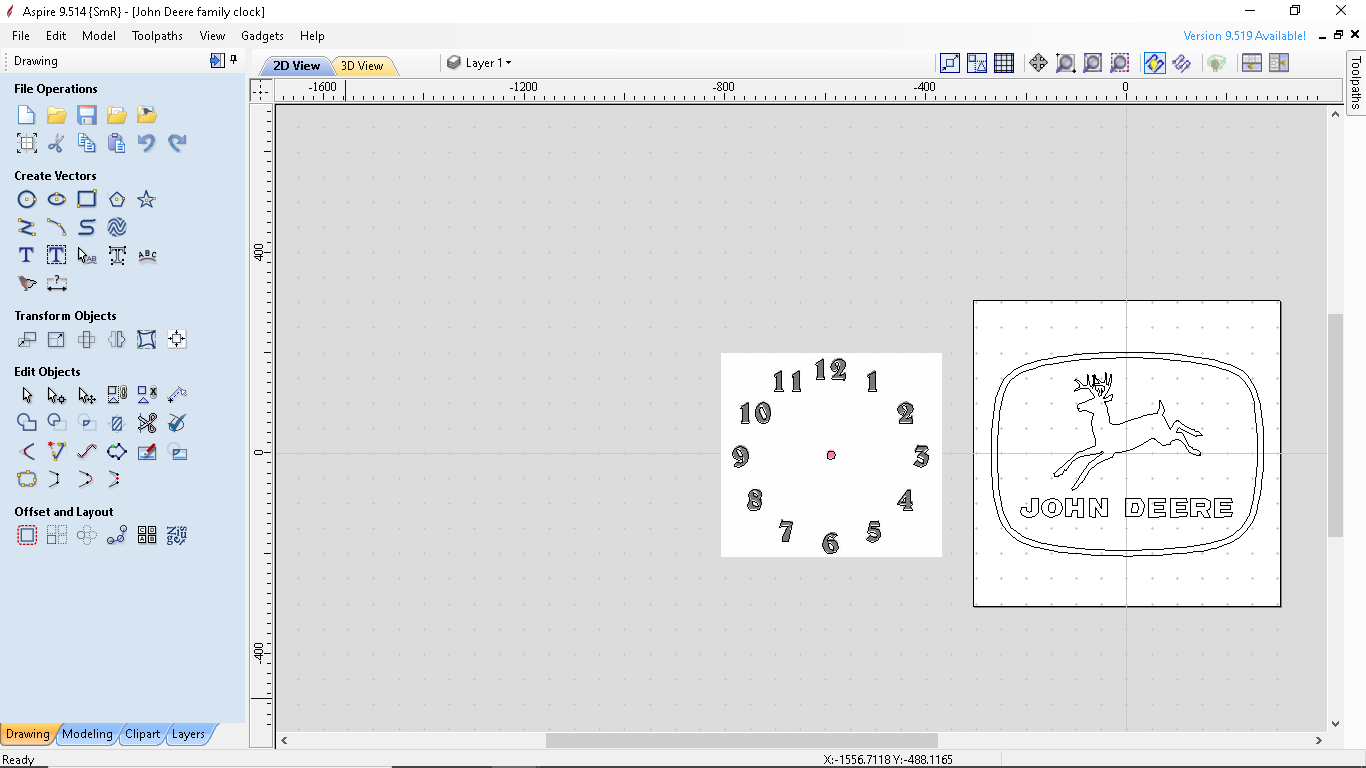The image size is (1366, 768).
Task: Switch to the 3D View tab
Action: pyautogui.click(x=364, y=65)
